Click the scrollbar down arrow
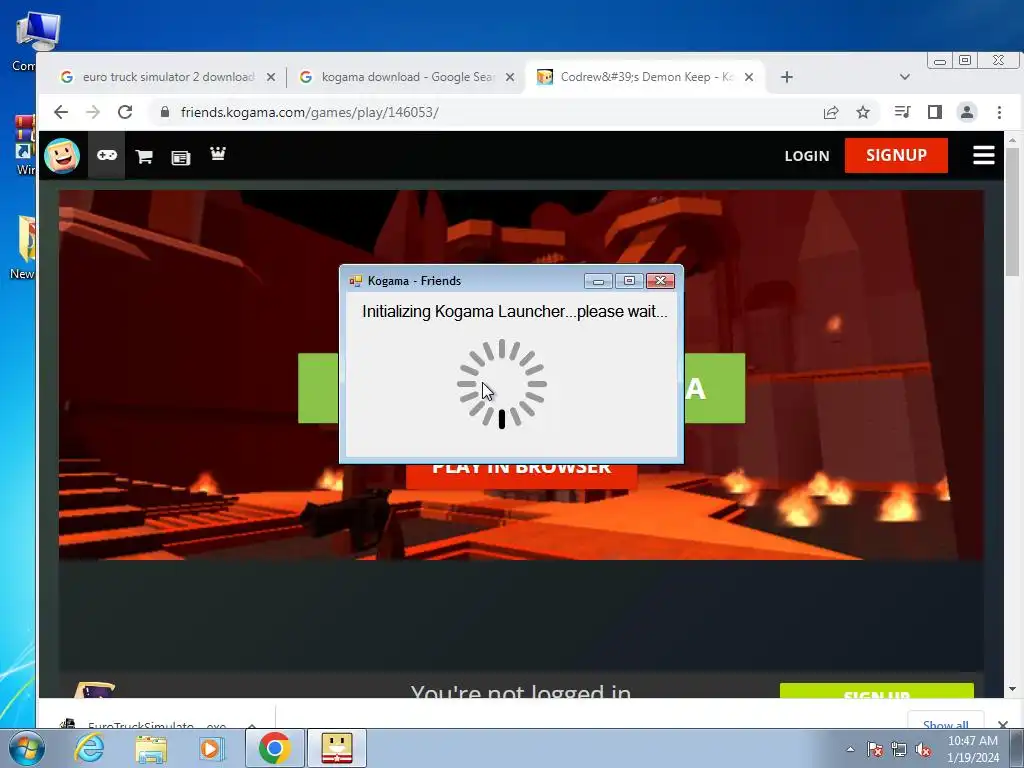 tap(1012, 689)
